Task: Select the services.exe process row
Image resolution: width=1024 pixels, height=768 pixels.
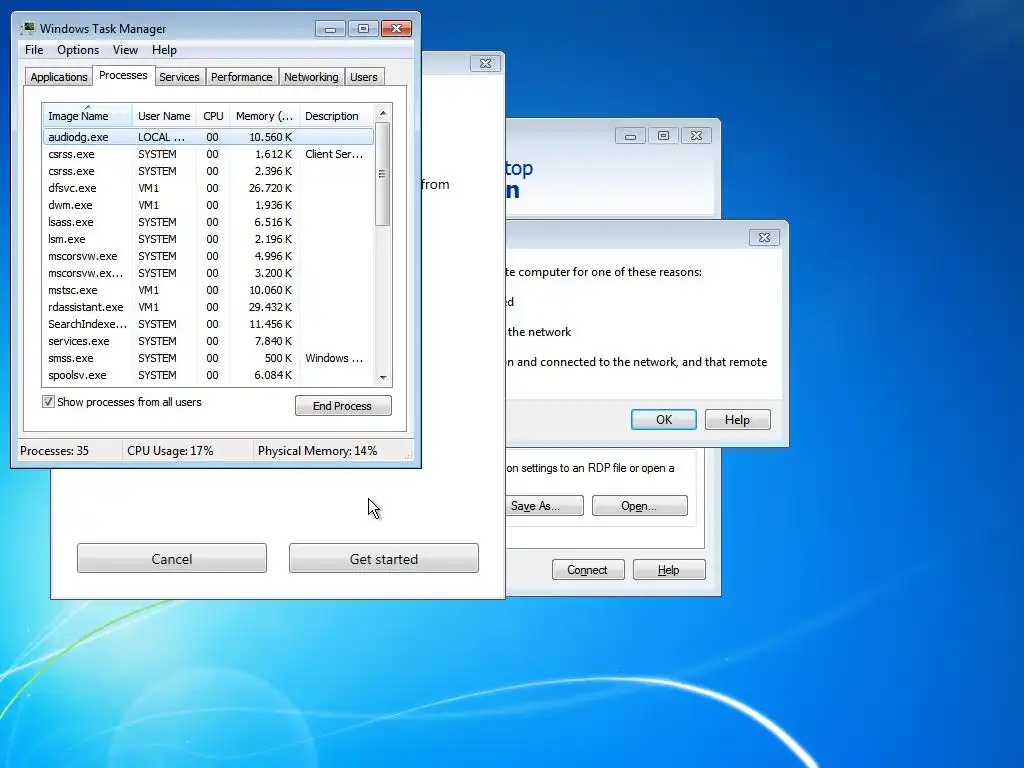Action: pyautogui.click(x=208, y=341)
